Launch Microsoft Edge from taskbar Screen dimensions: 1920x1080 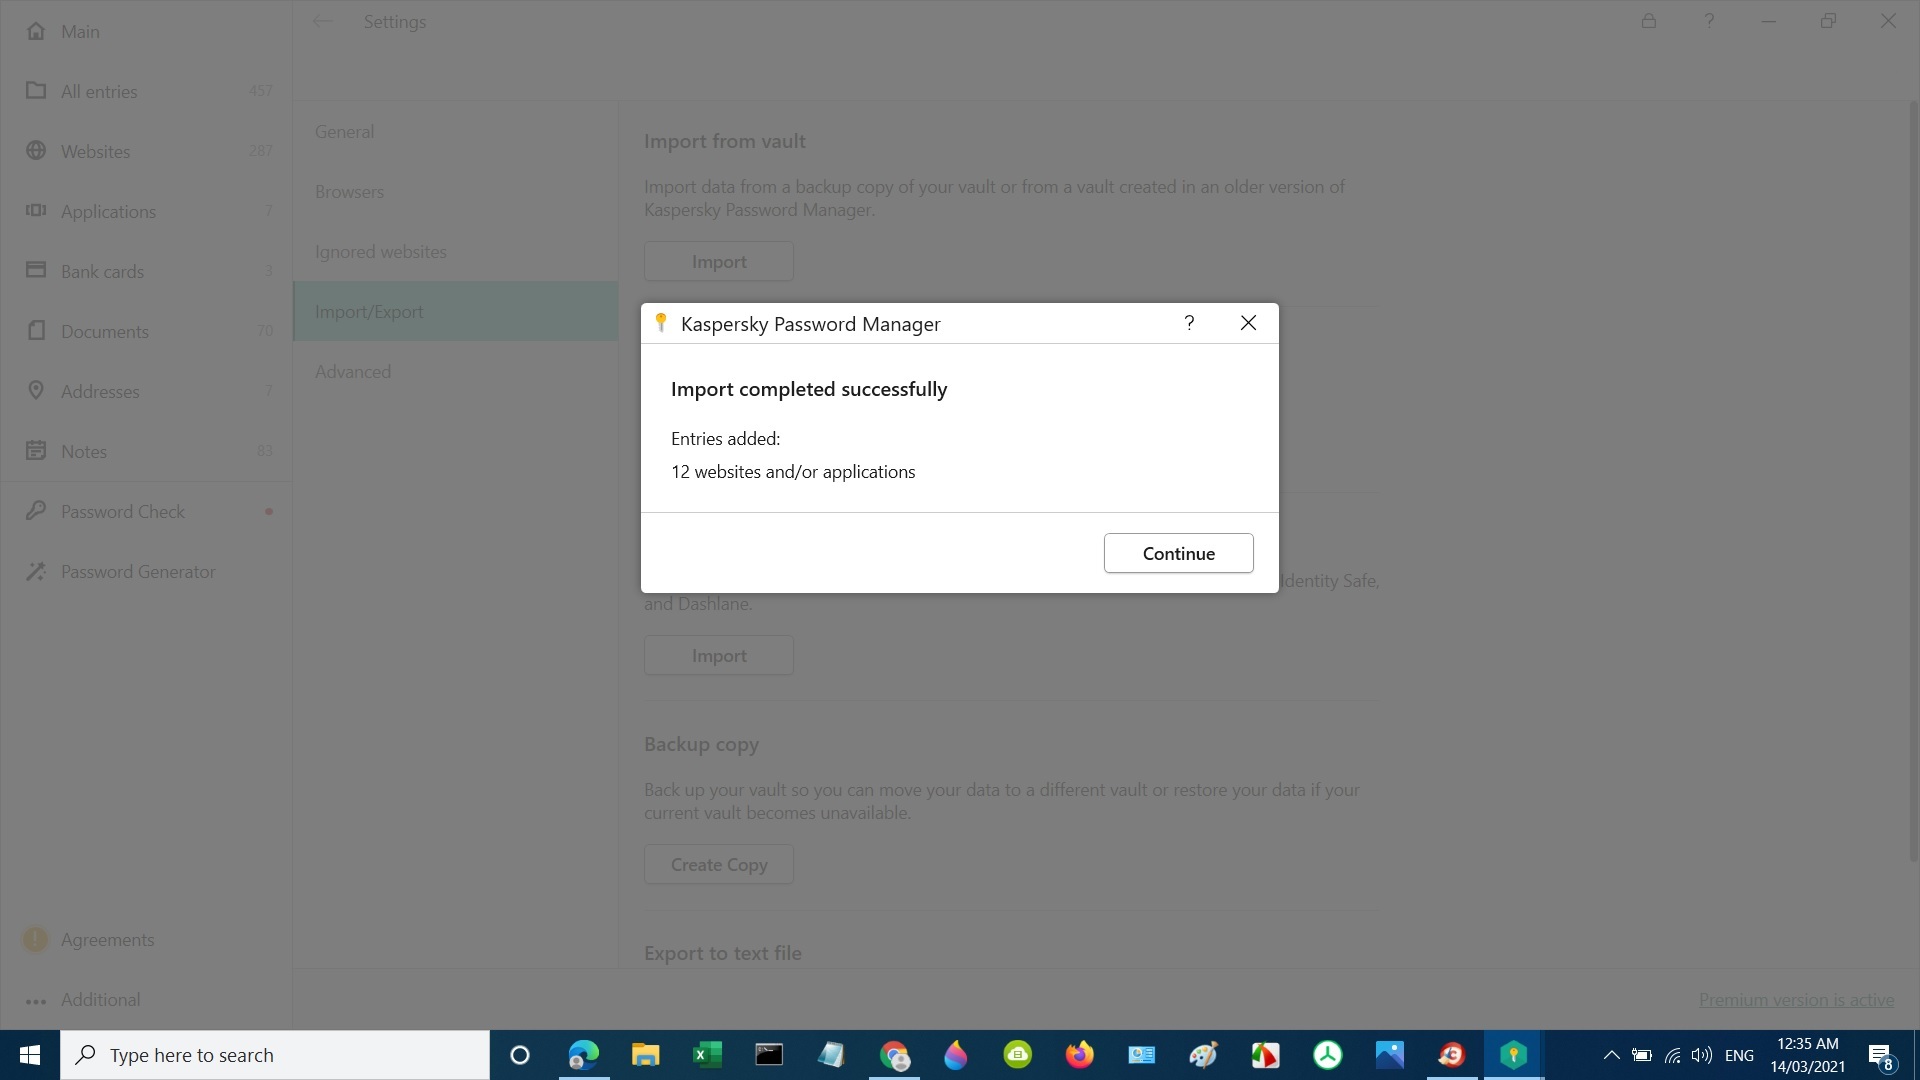coord(583,1055)
